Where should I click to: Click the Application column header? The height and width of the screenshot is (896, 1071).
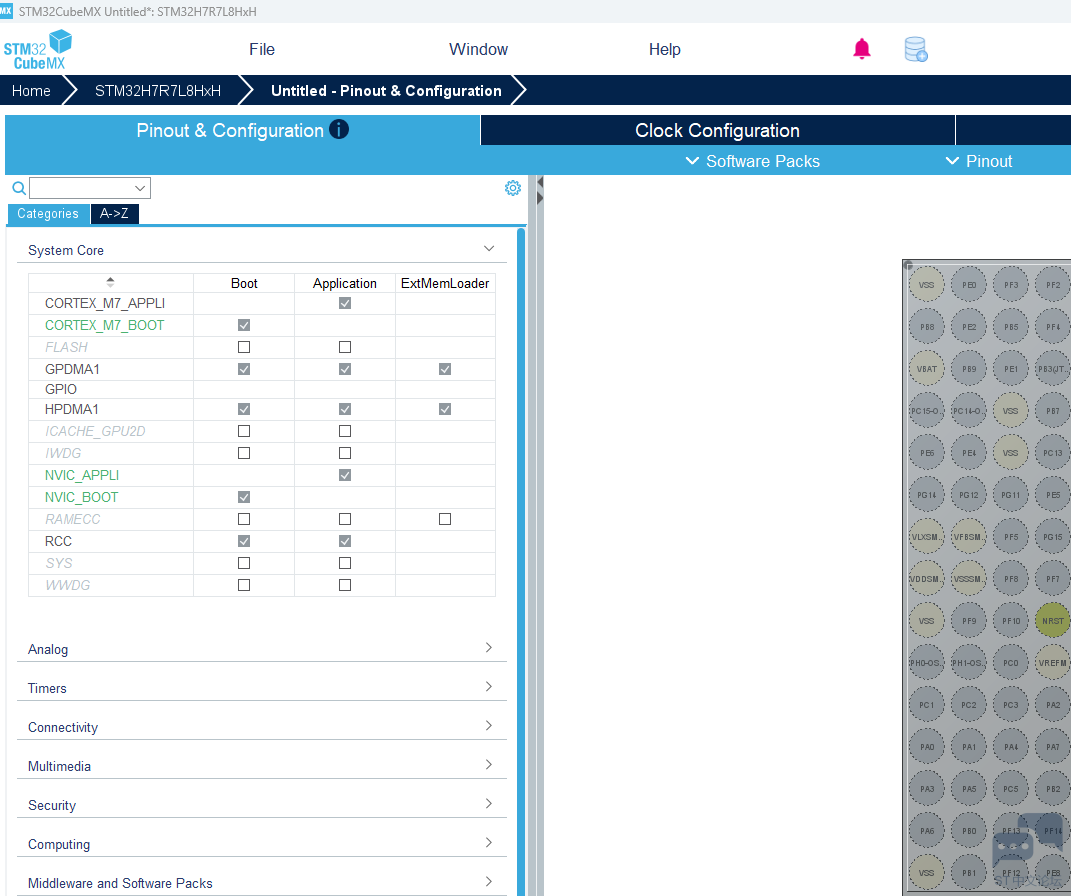click(345, 283)
